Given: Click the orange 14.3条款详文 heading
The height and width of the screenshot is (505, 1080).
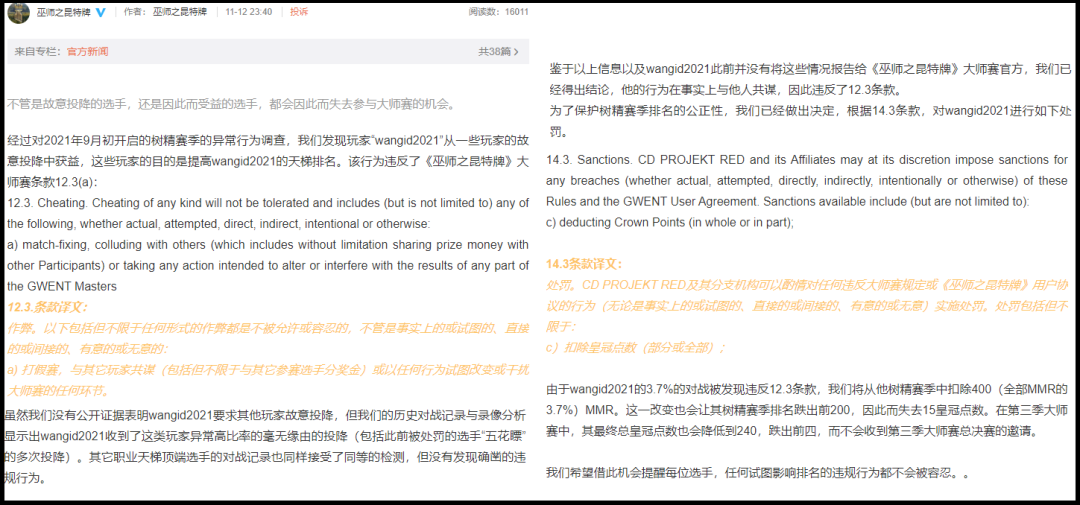Looking at the screenshot, I should (x=584, y=264).
